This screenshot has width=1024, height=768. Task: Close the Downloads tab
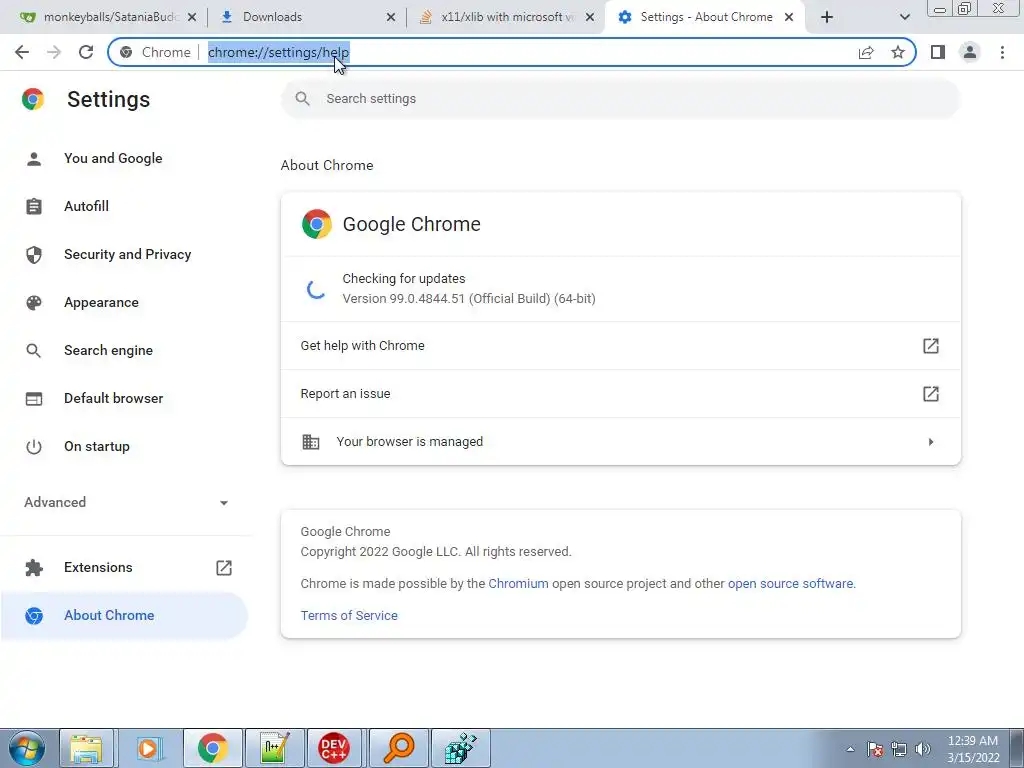(x=391, y=18)
